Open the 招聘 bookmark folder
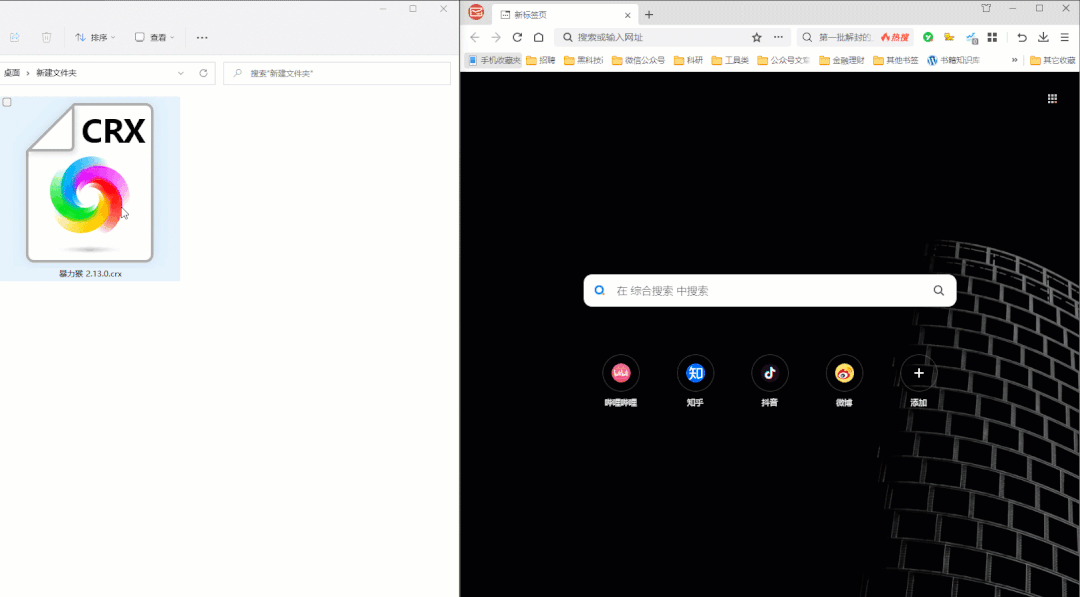 tap(541, 61)
